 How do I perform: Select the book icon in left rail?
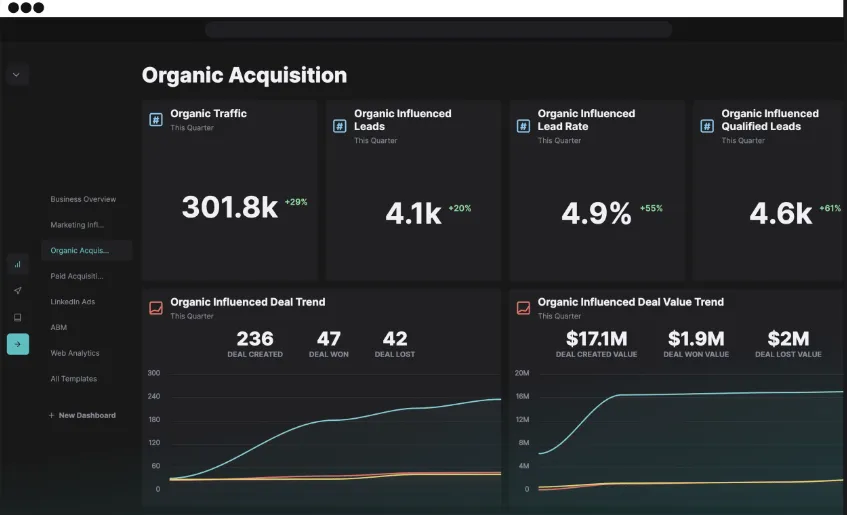[x=17, y=317]
